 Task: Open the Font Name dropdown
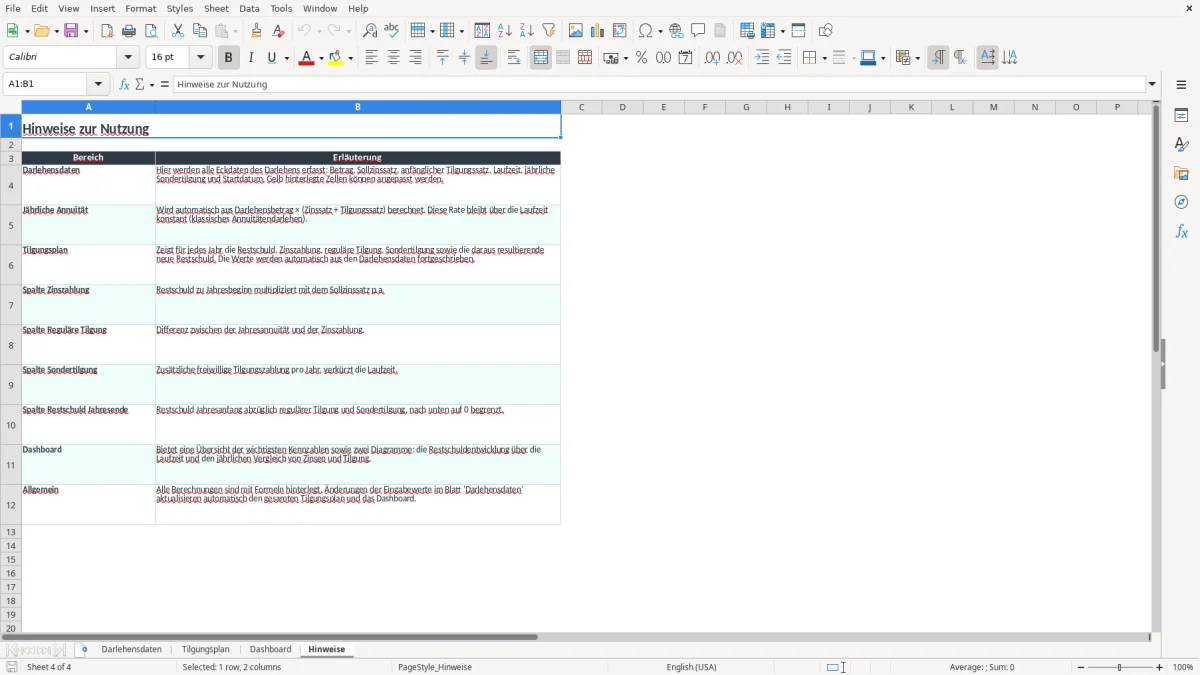click(x=128, y=58)
